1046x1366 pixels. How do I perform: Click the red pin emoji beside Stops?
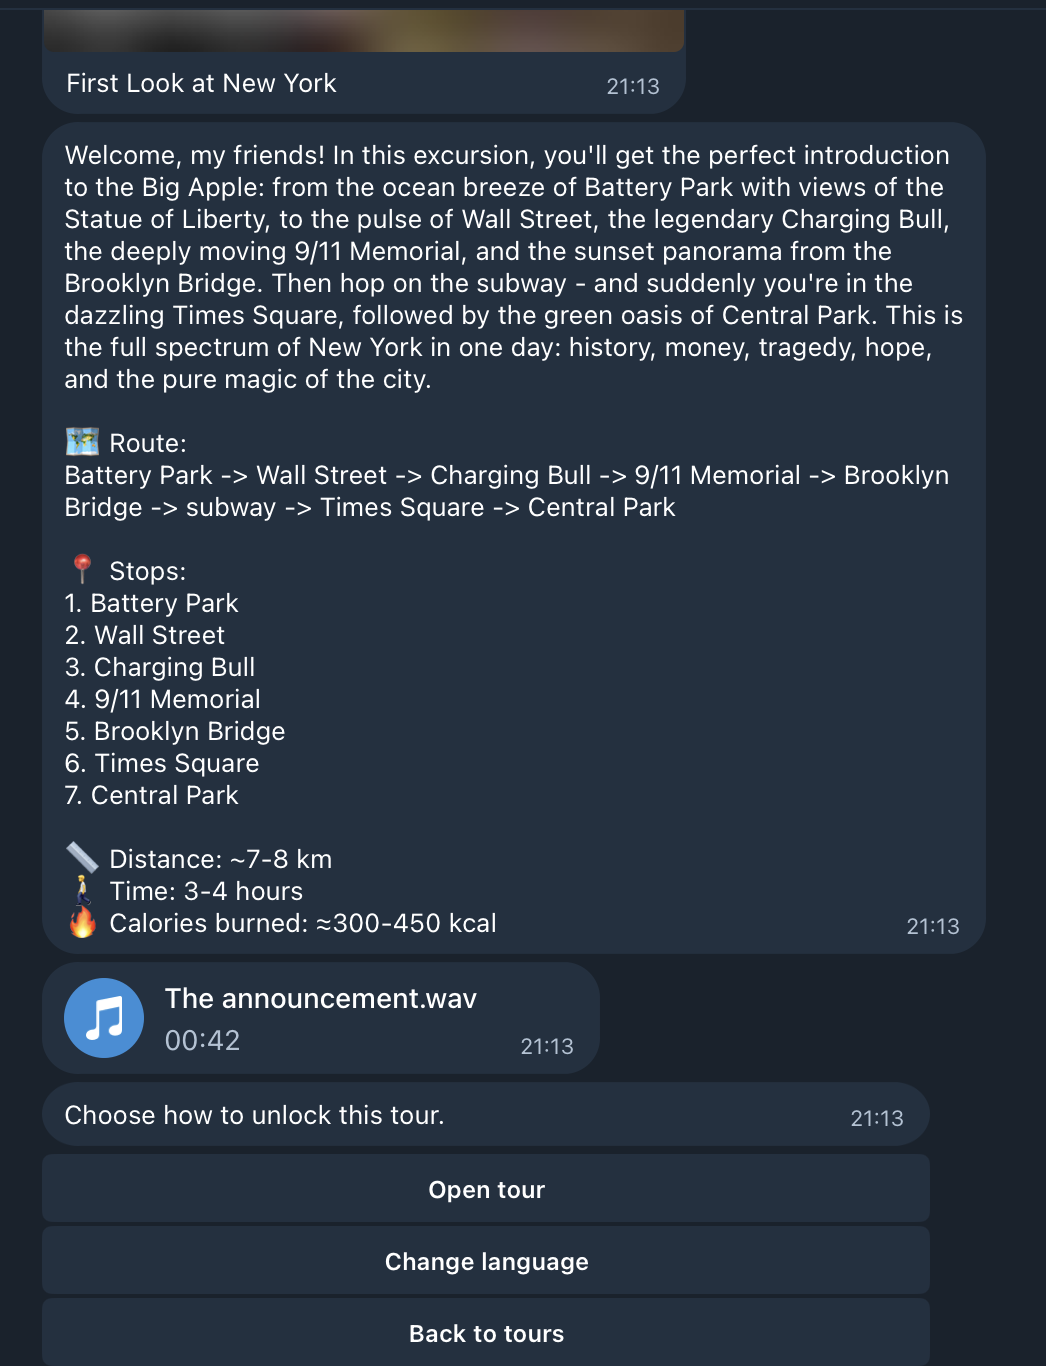click(x=82, y=570)
